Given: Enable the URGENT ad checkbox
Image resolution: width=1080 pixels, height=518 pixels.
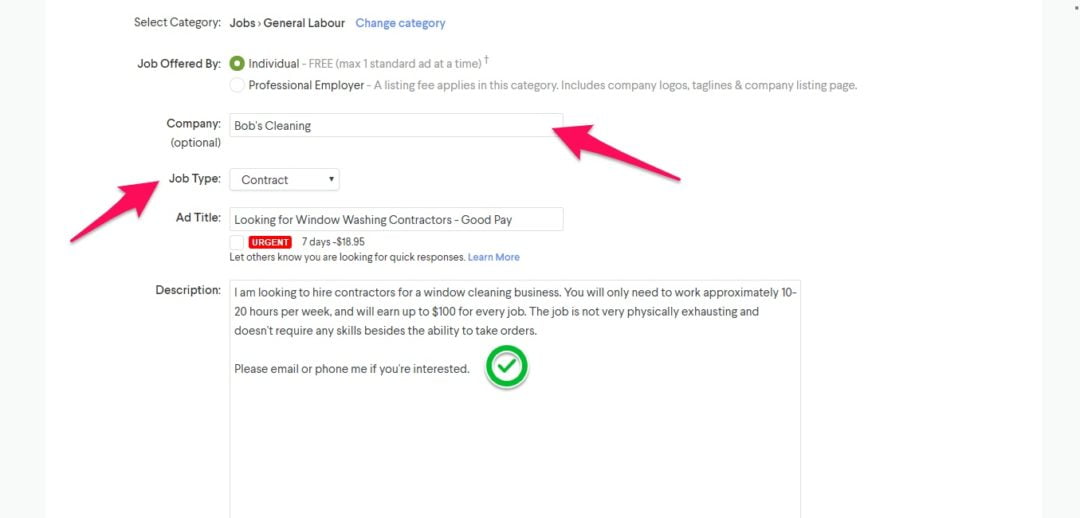Looking at the screenshot, I should 236,242.
